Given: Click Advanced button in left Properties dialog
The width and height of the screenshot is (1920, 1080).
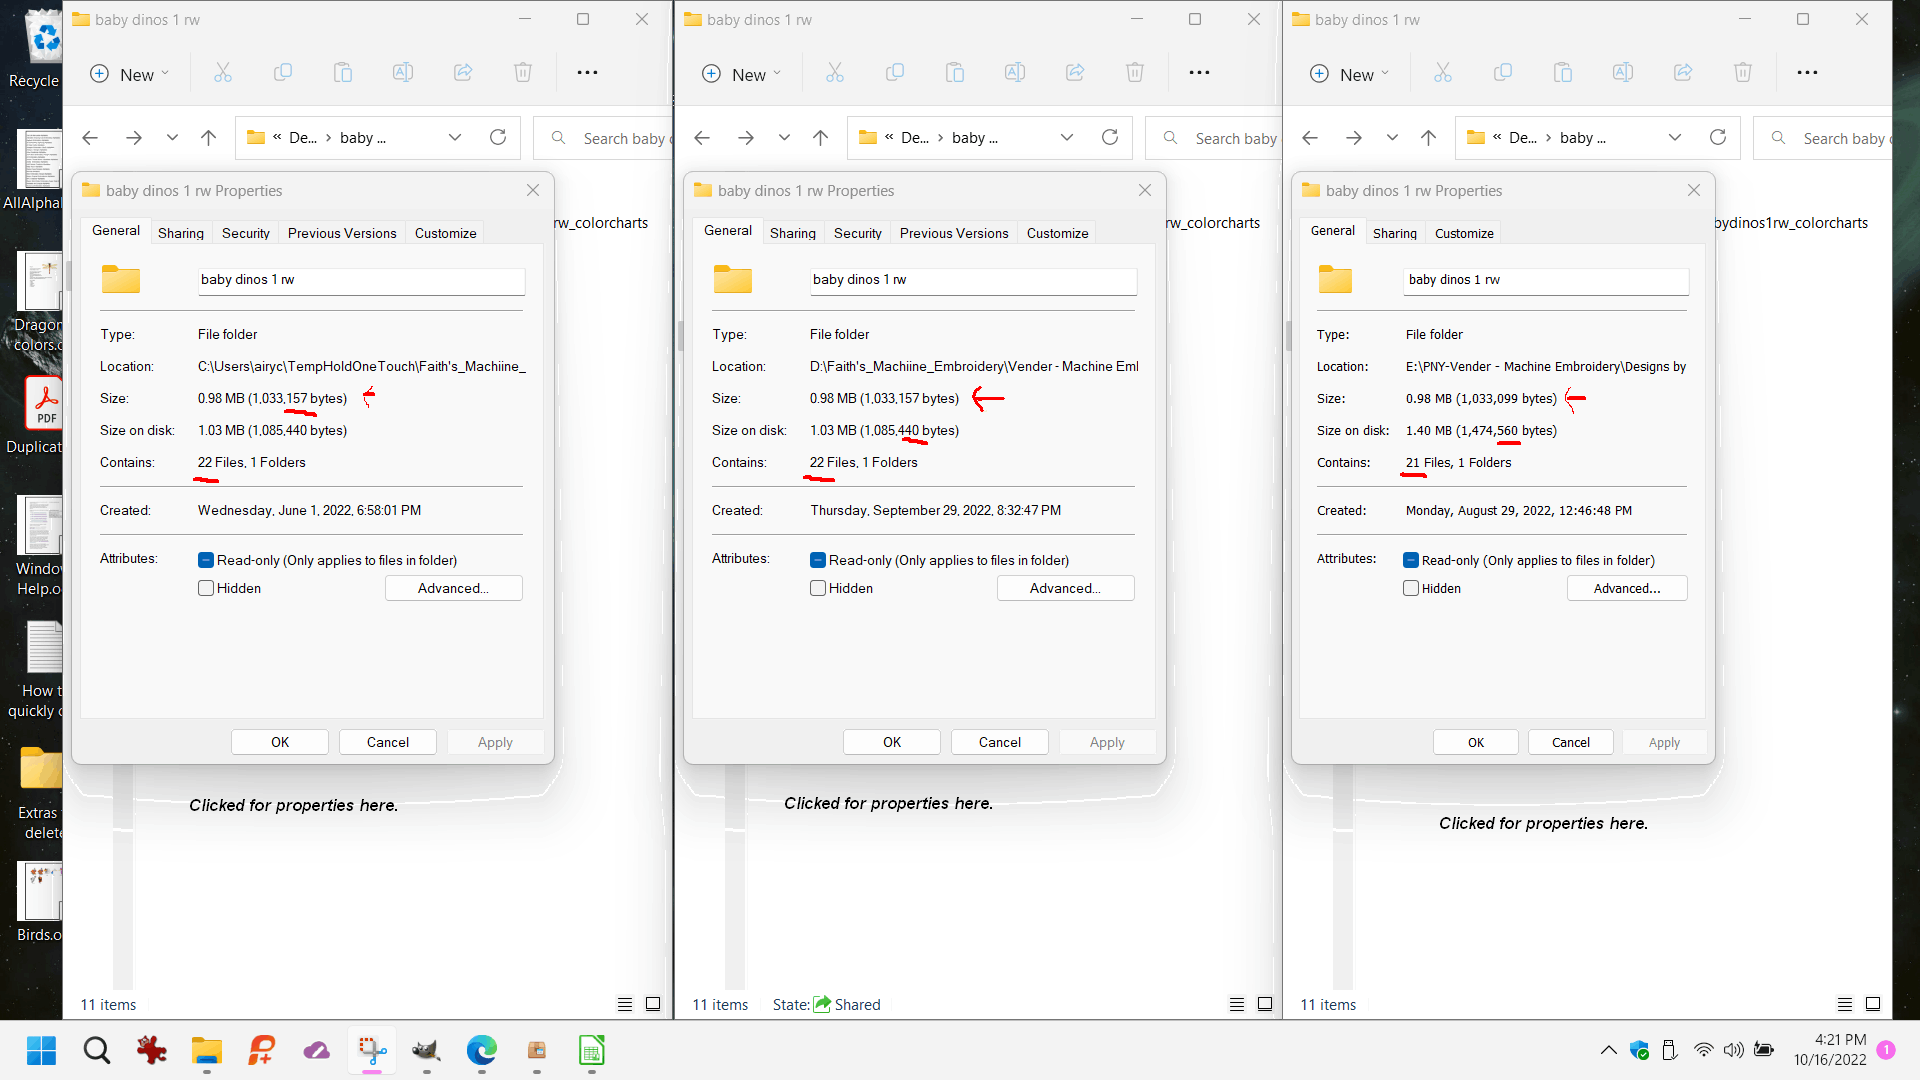Looking at the screenshot, I should 454,588.
